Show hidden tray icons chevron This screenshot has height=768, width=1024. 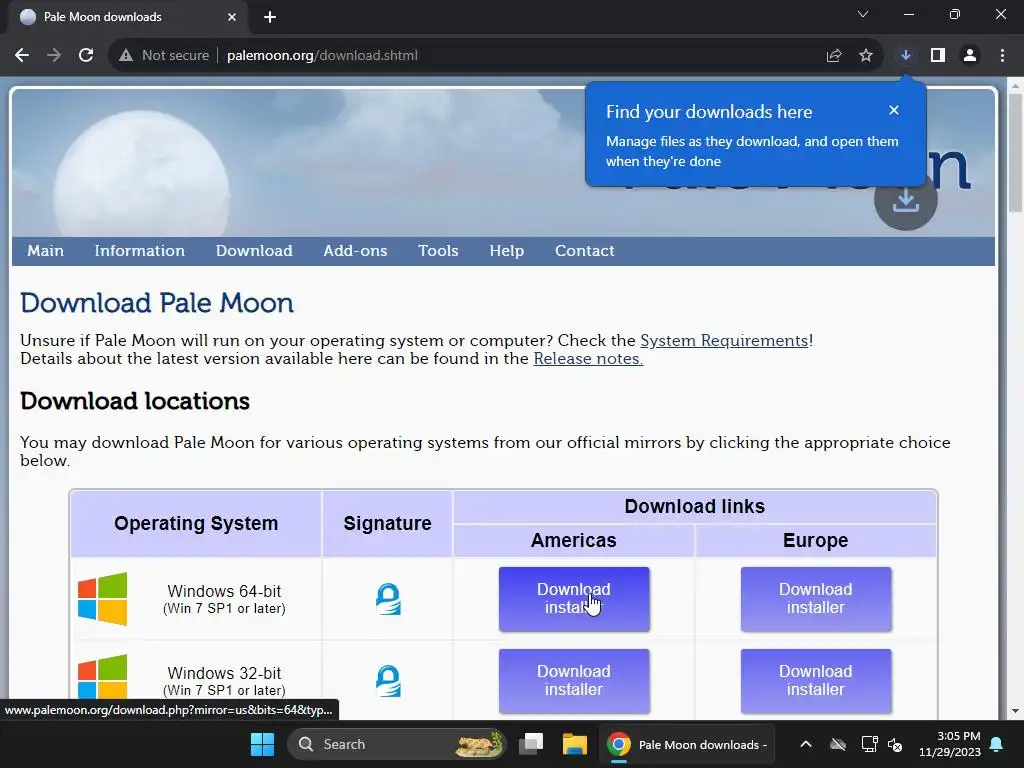[806, 744]
